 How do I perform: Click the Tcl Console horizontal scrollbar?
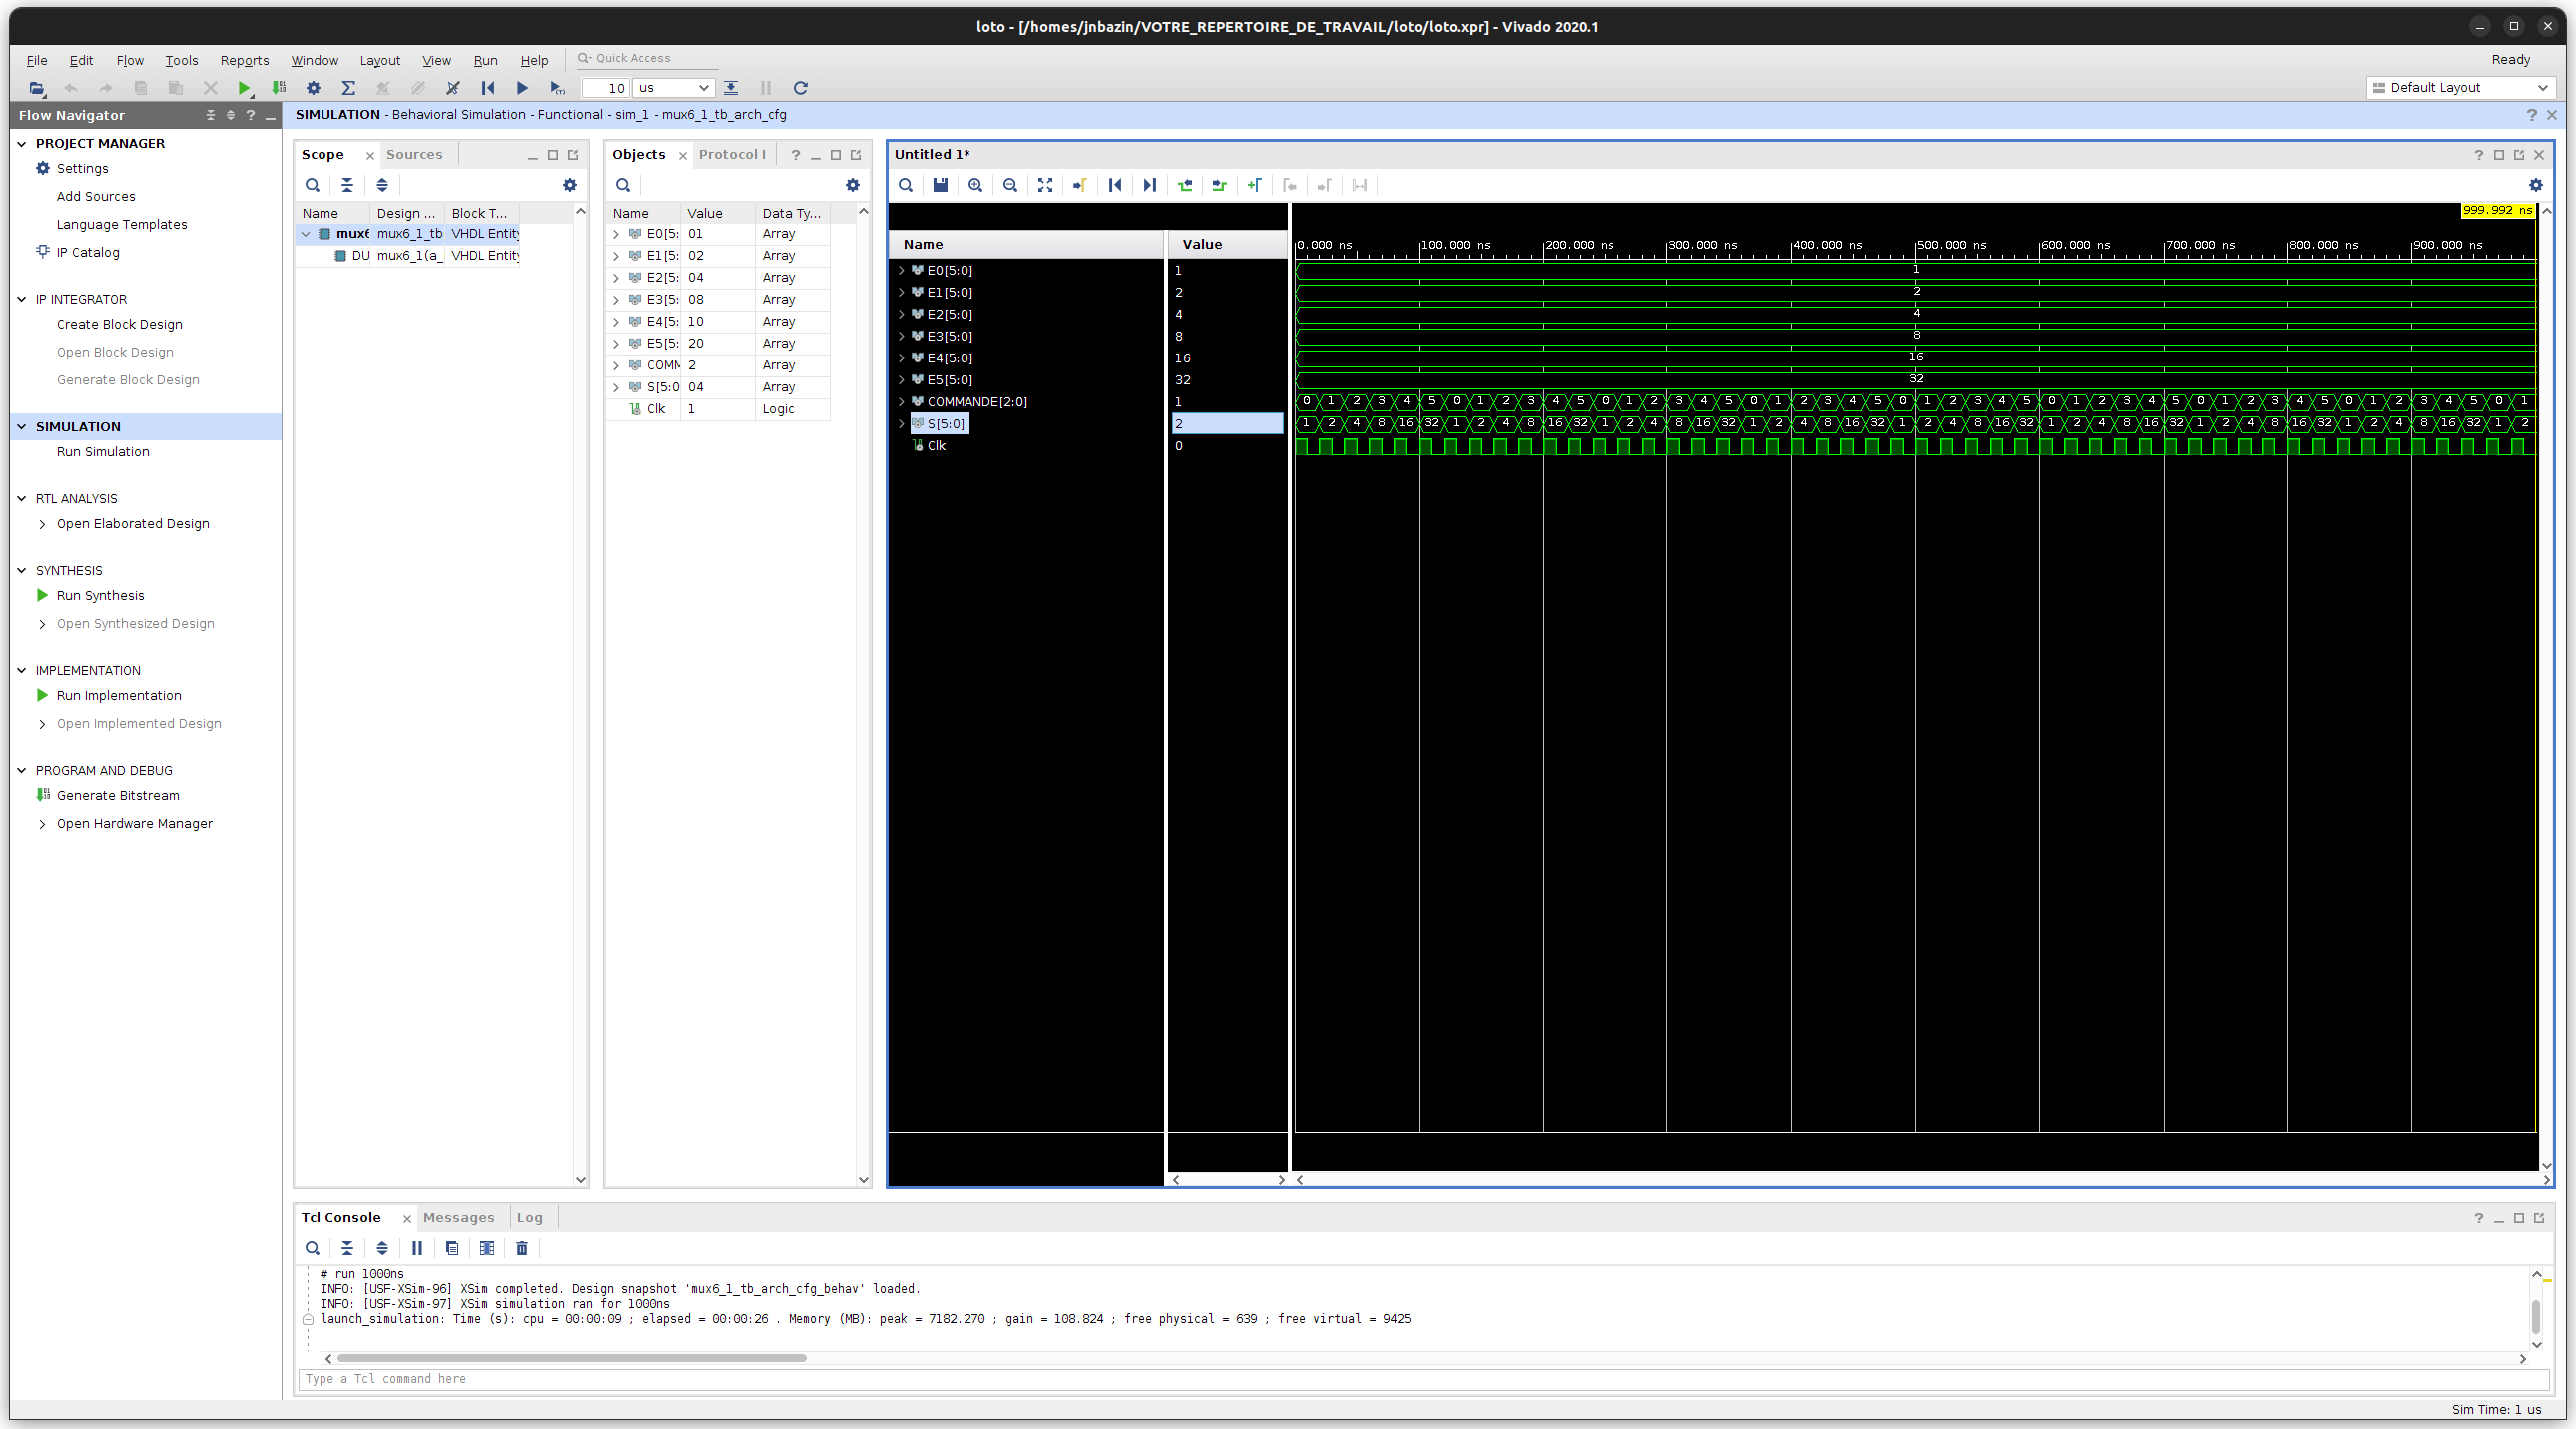[572, 1358]
